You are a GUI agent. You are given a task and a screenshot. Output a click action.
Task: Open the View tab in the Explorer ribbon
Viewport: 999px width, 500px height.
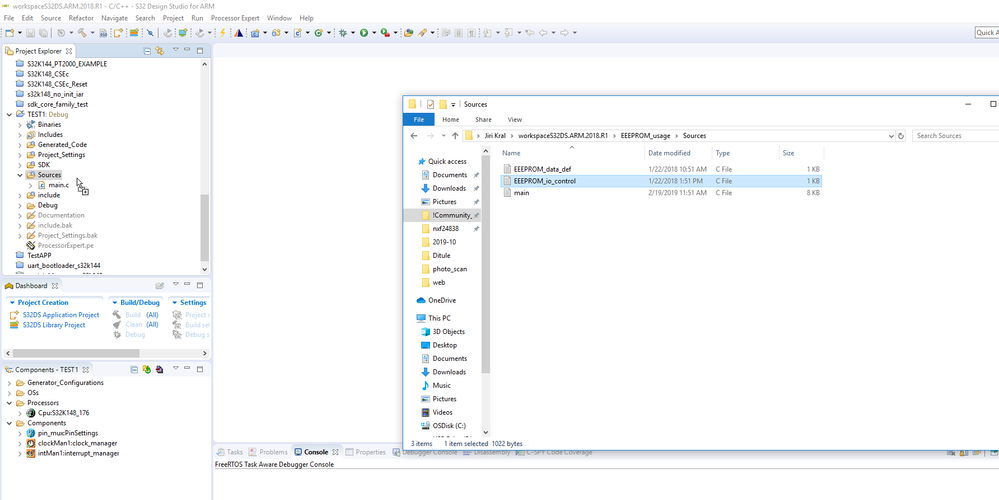pos(515,119)
